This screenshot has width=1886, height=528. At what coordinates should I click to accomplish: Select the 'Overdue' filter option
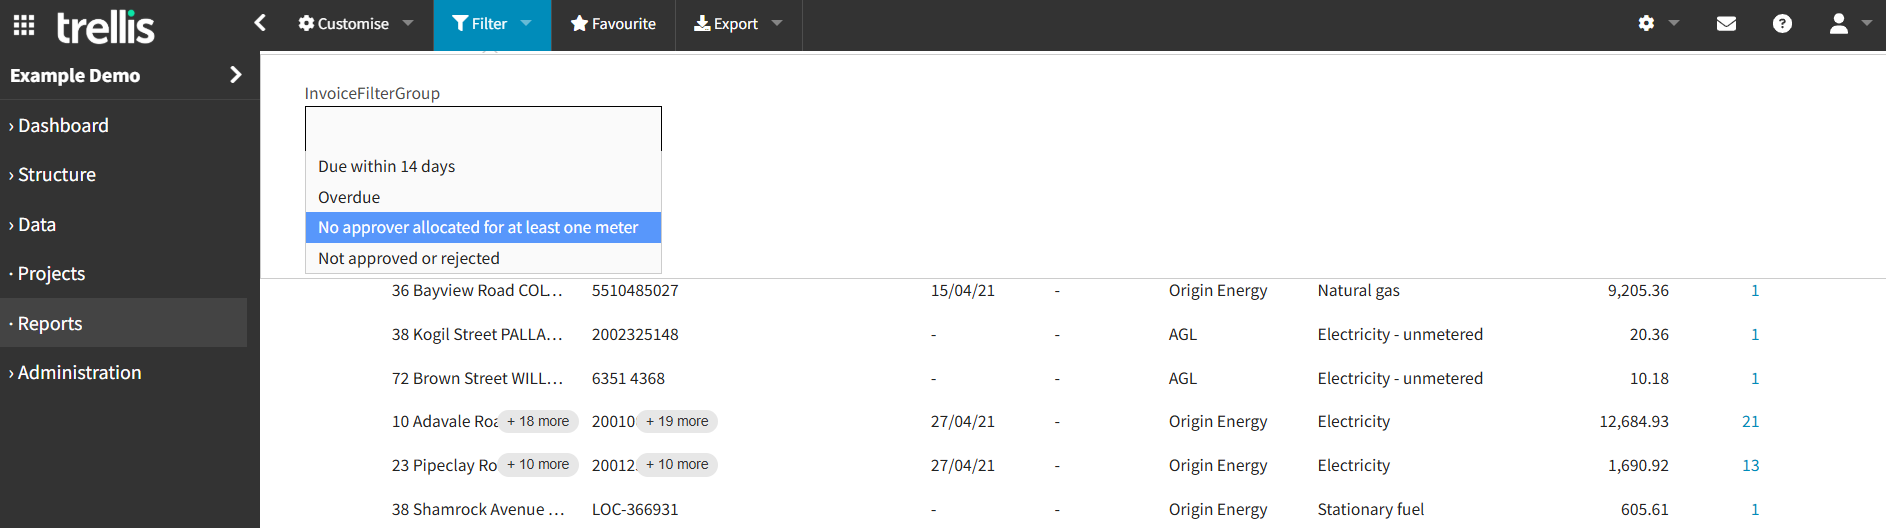(x=349, y=197)
